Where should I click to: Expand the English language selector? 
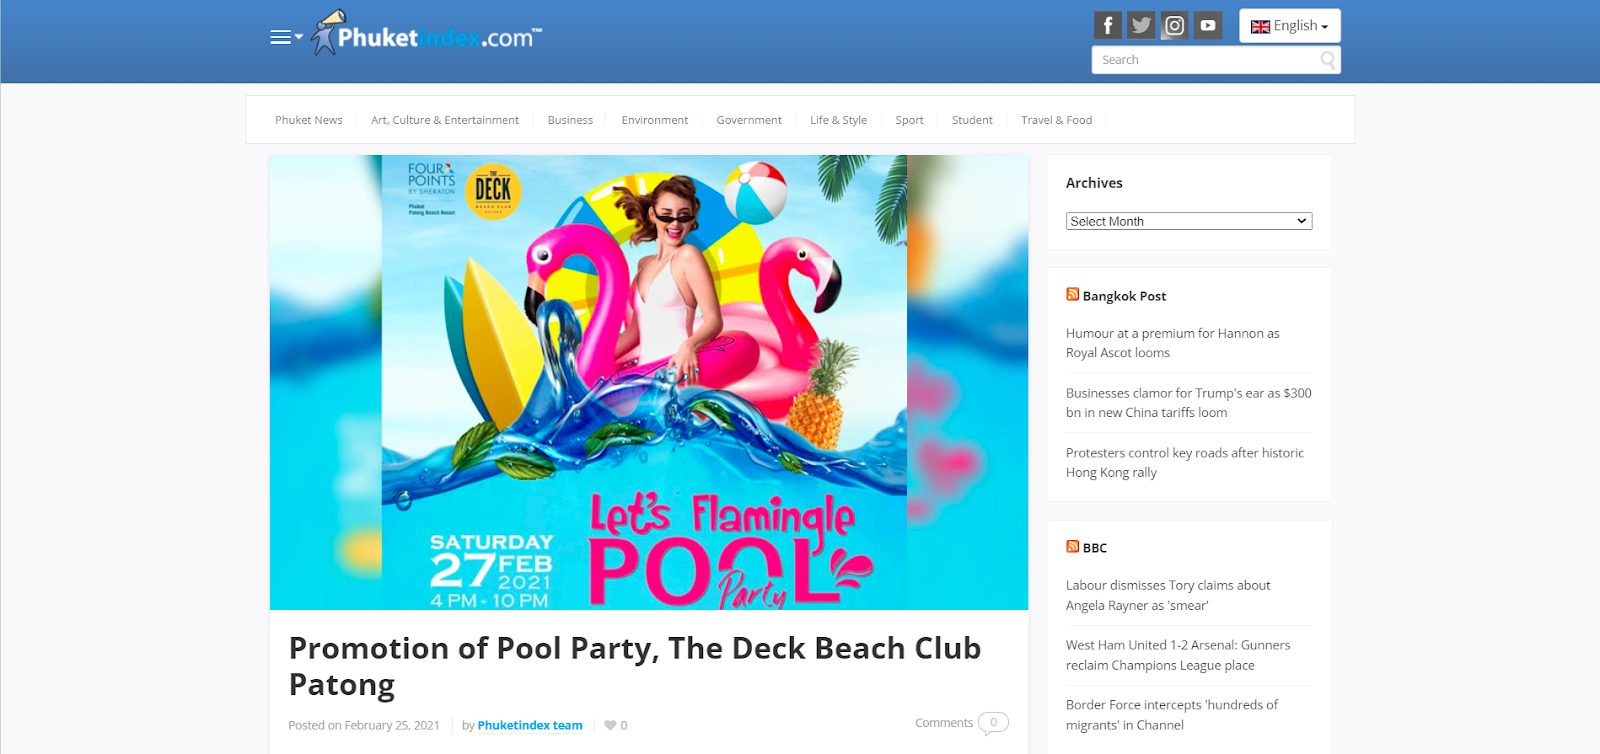[1290, 26]
